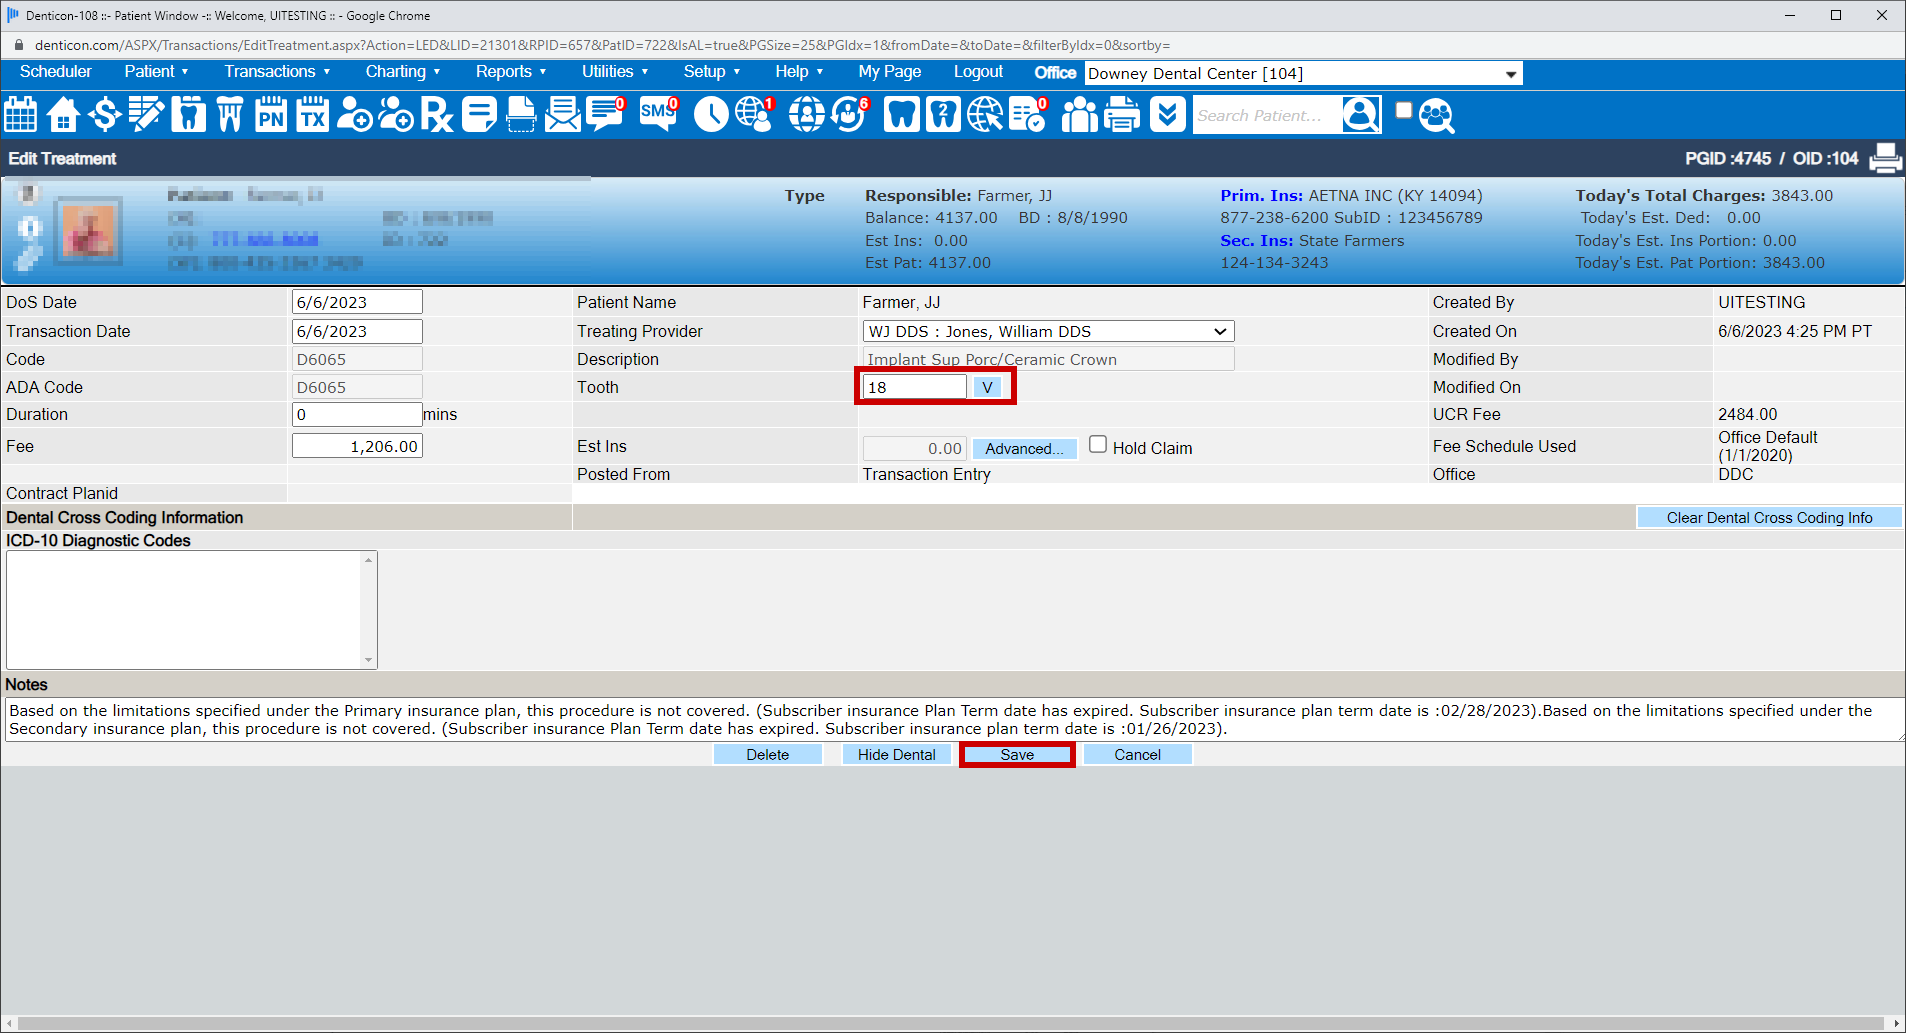Enable the Hold Claim checkbox
The height and width of the screenshot is (1033, 1906).
(1097, 443)
